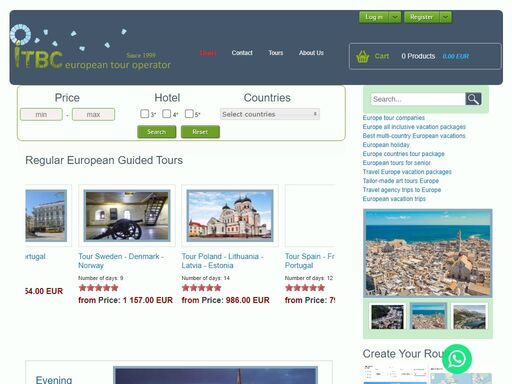The width and height of the screenshot is (512, 384).
Task: Click the night tower image below
Action: click(215, 375)
